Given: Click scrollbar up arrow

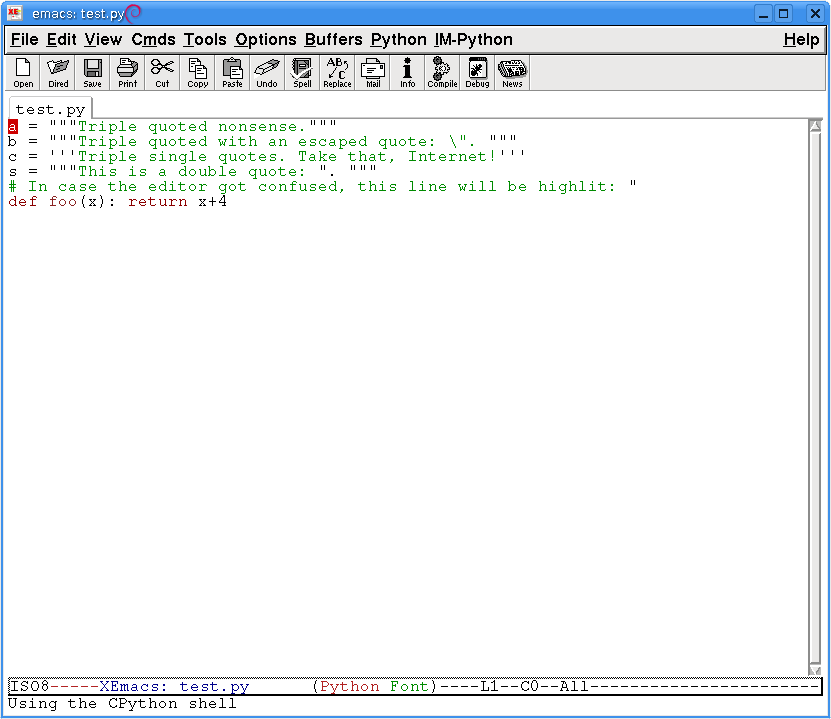Looking at the screenshot, I should pyautogui.click(x=815, y=126).
